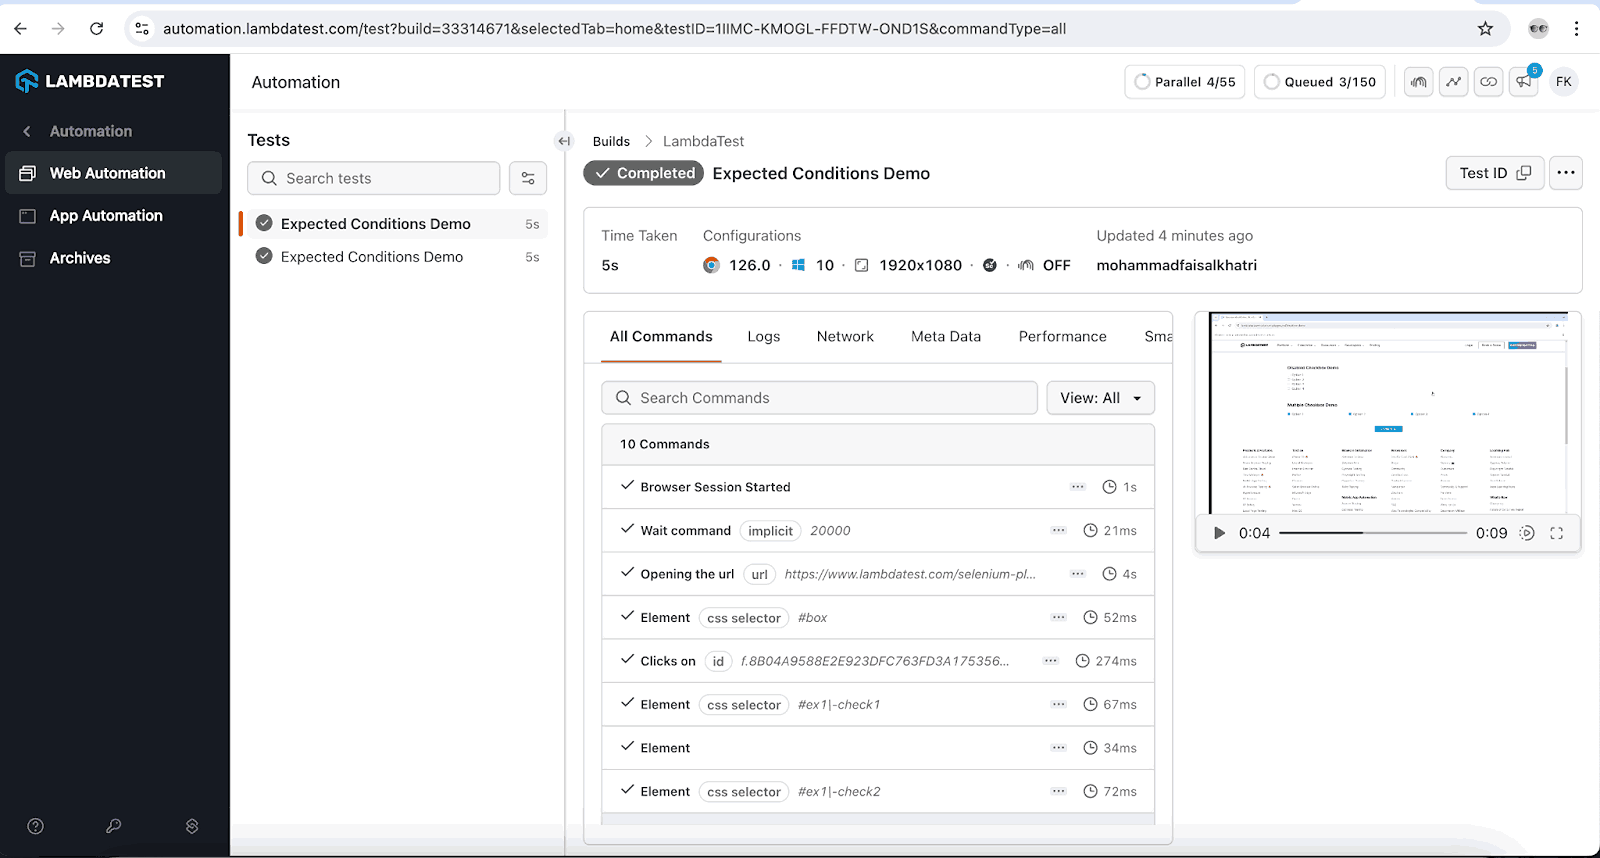The width and height of the screenshot is (1600, 858).
Task: Click browser back arrow
Action: [x=20, y=29]
